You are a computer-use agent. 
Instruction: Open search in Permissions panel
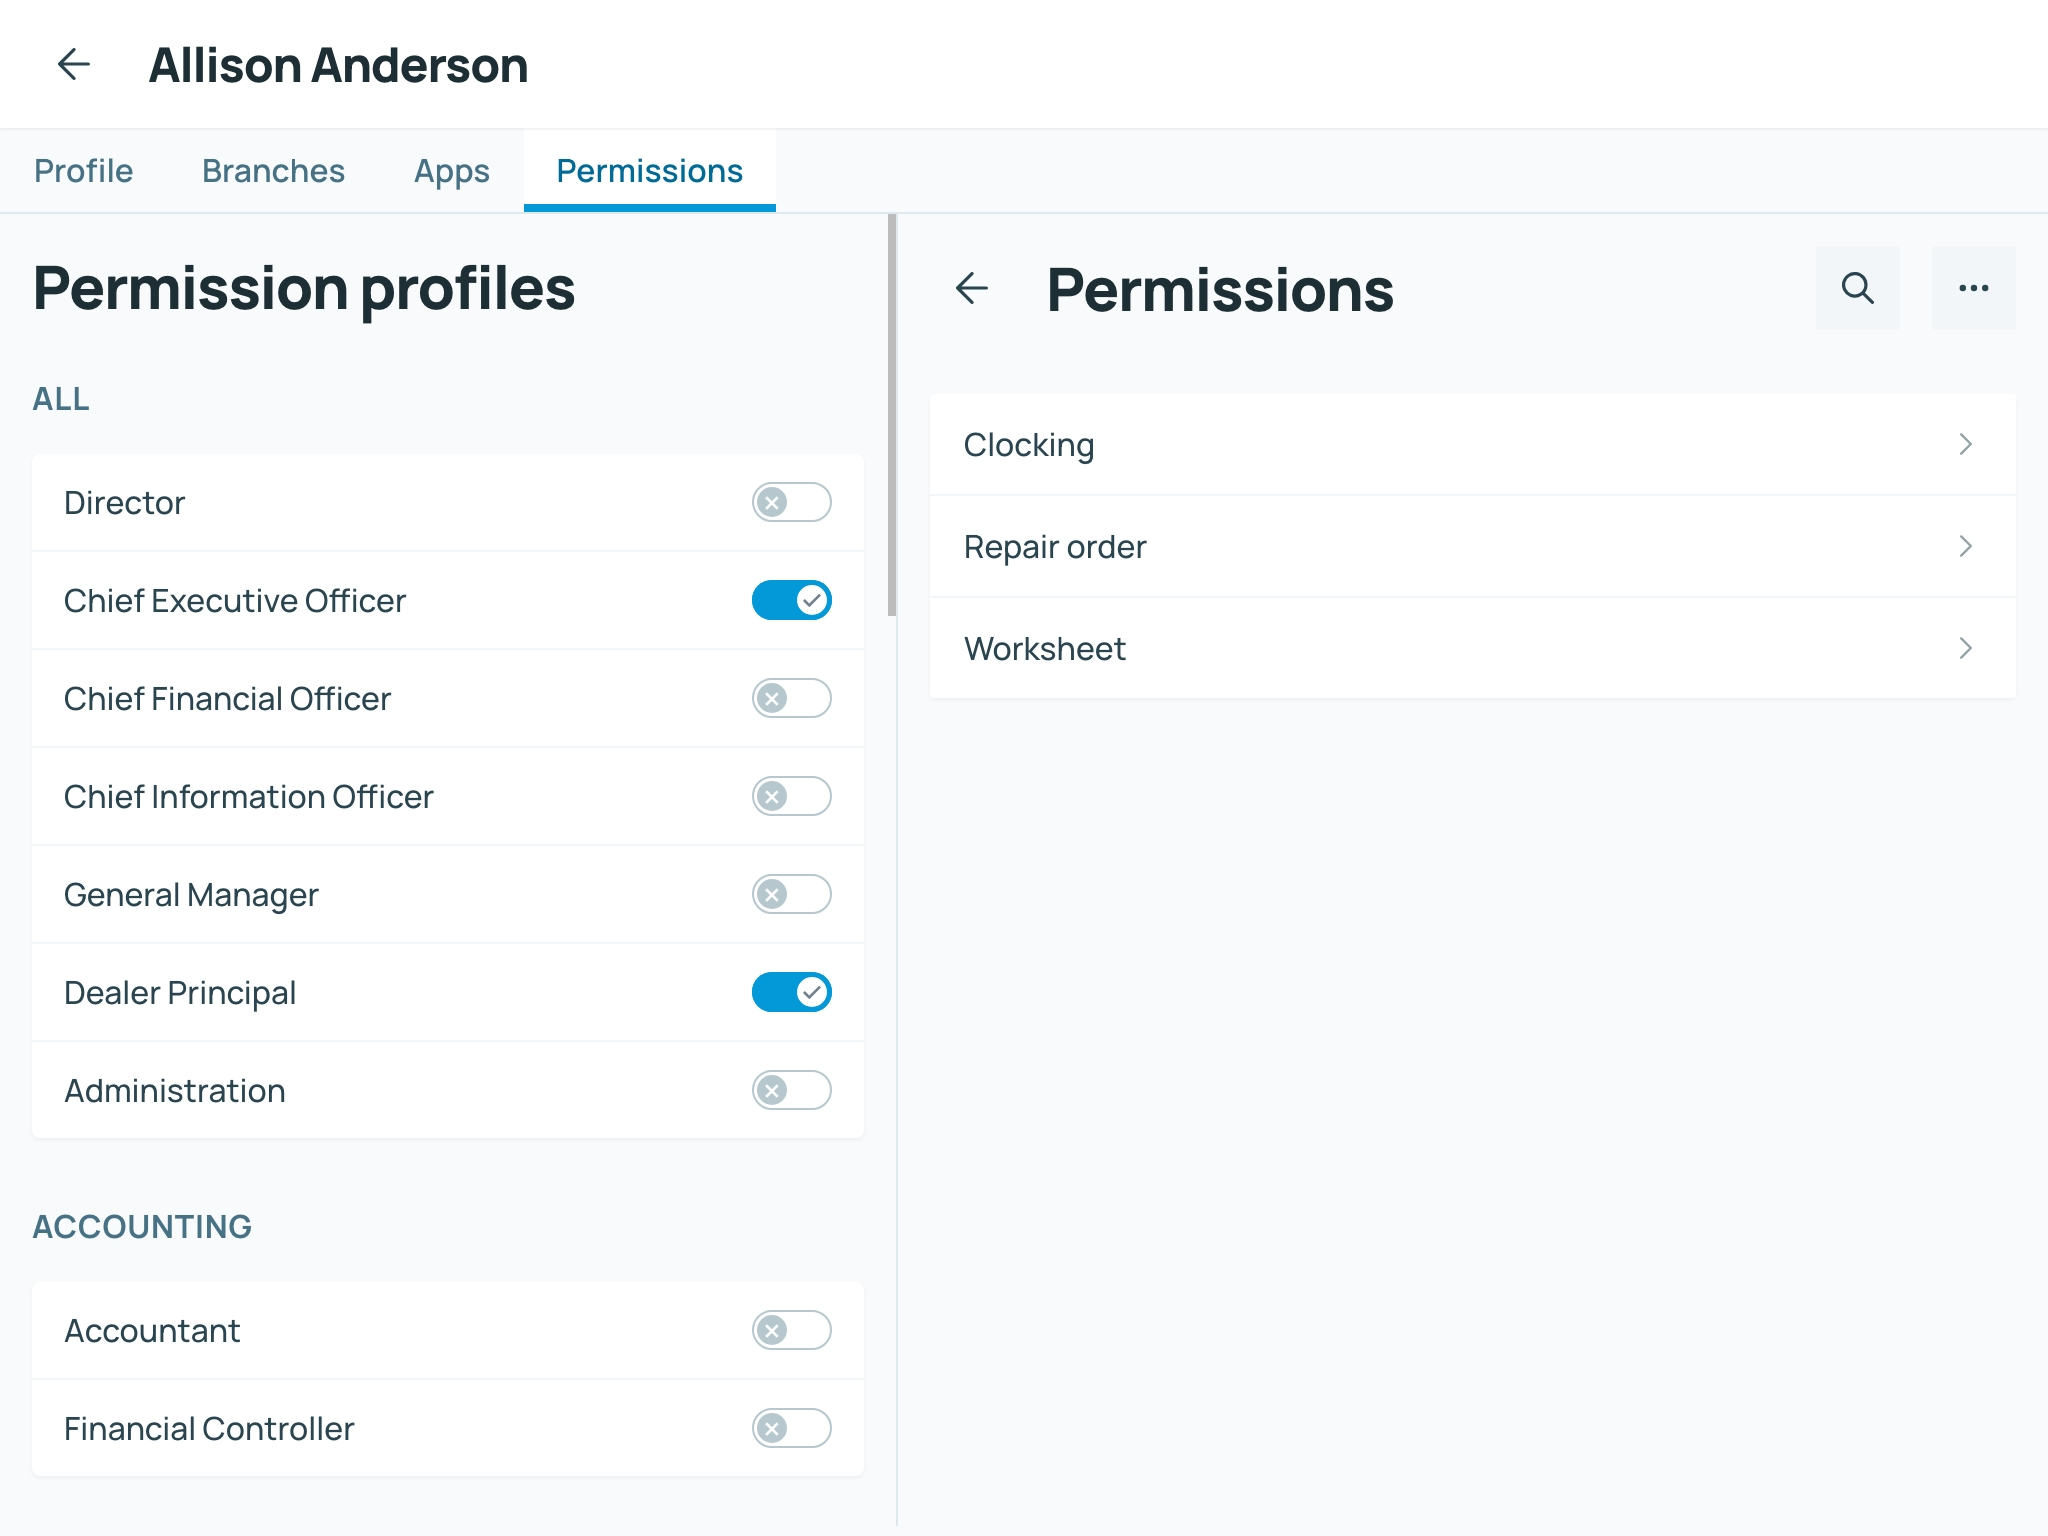coord(1857,288)
